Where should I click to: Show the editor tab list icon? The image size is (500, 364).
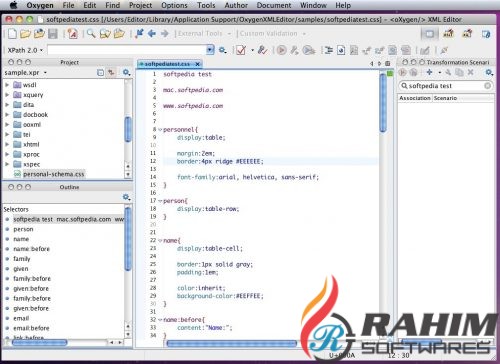tap(388, 63)
